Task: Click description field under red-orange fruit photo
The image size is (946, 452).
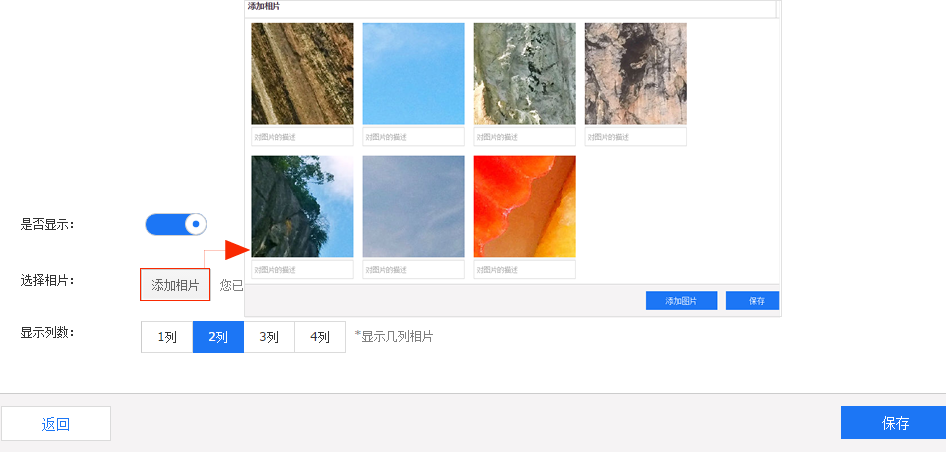Action: point(524,269)
